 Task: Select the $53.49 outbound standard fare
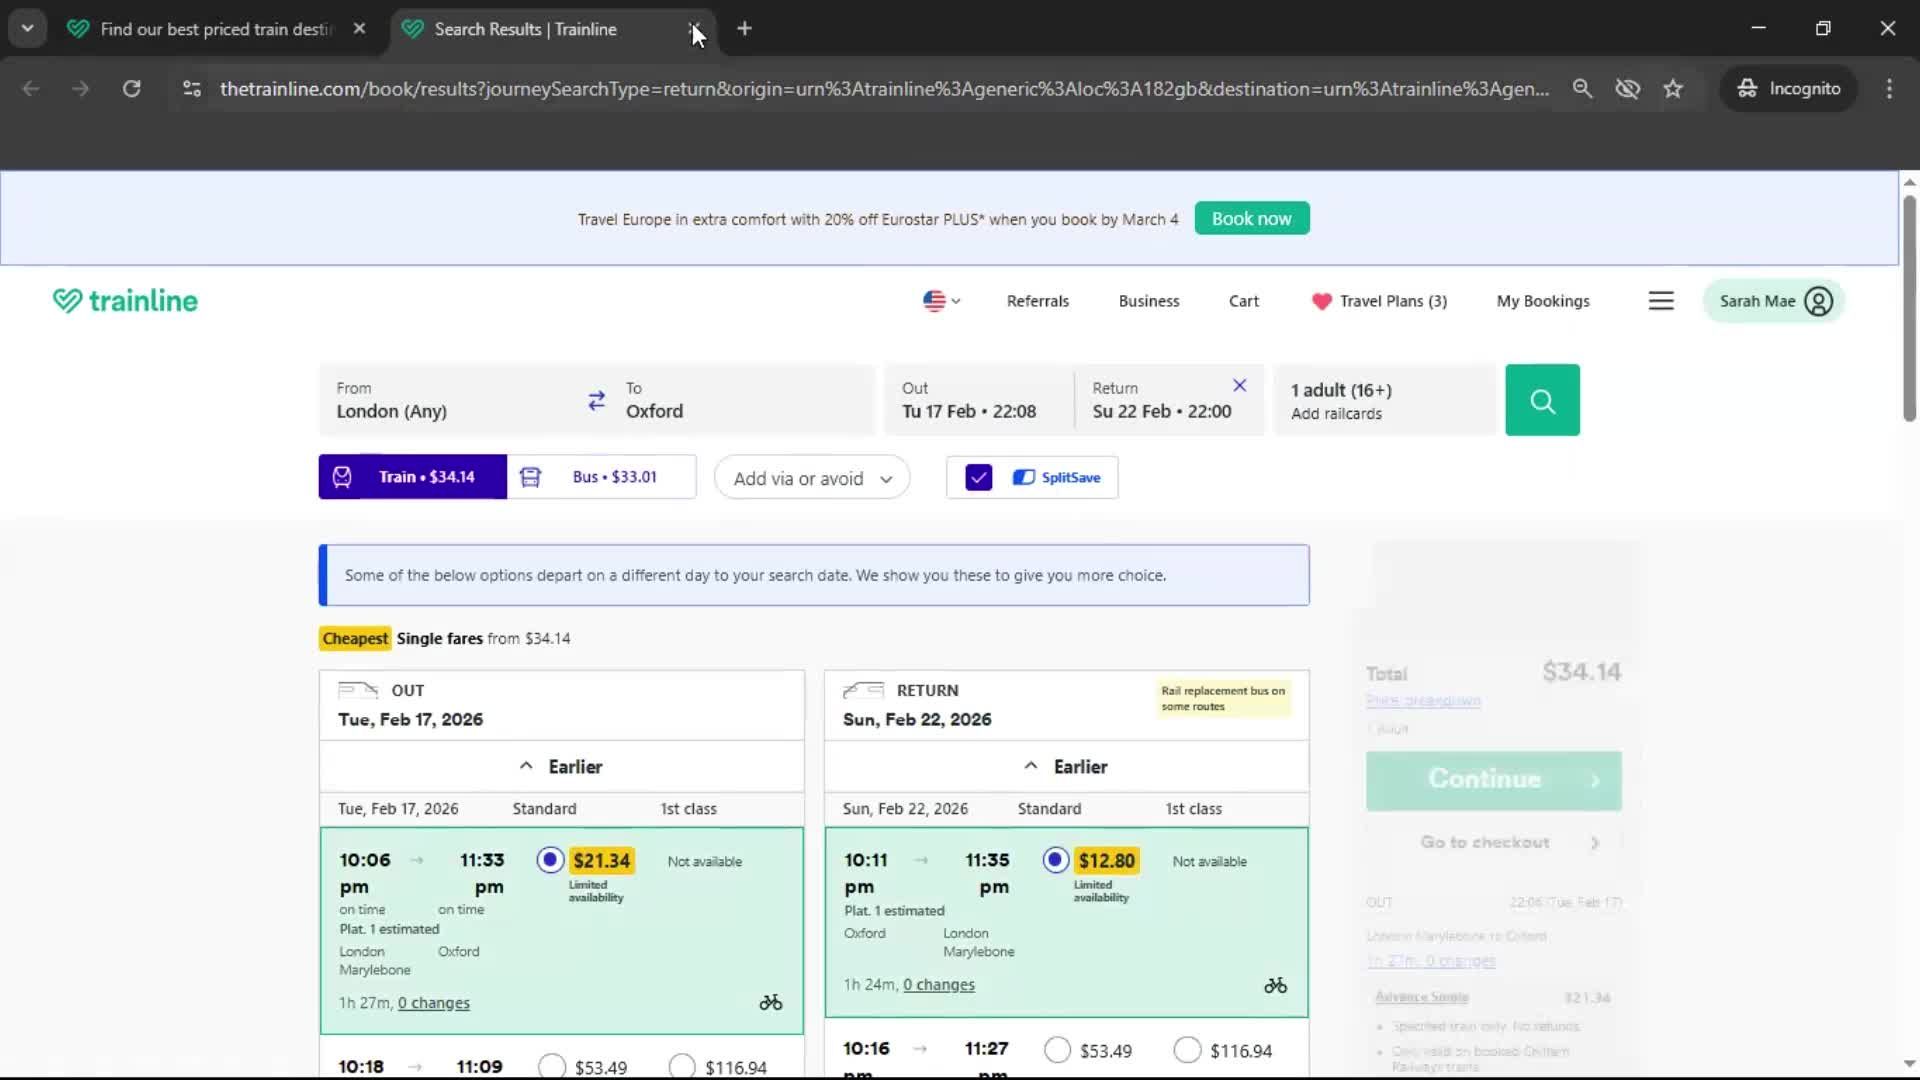coord(552,1066)
